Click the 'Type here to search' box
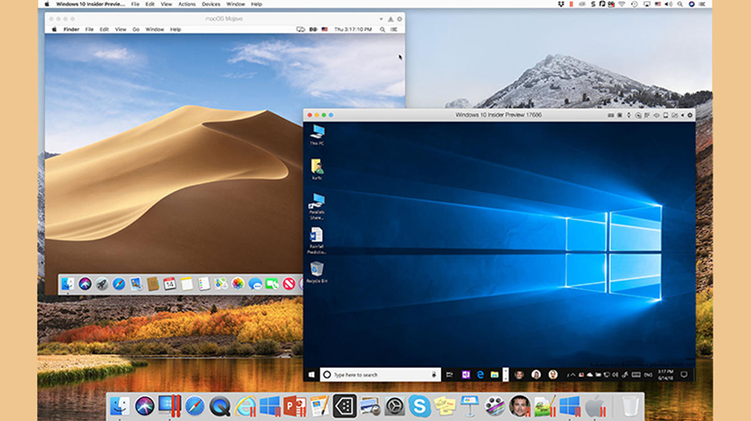751x421 pixels. [x=380, y=375]
